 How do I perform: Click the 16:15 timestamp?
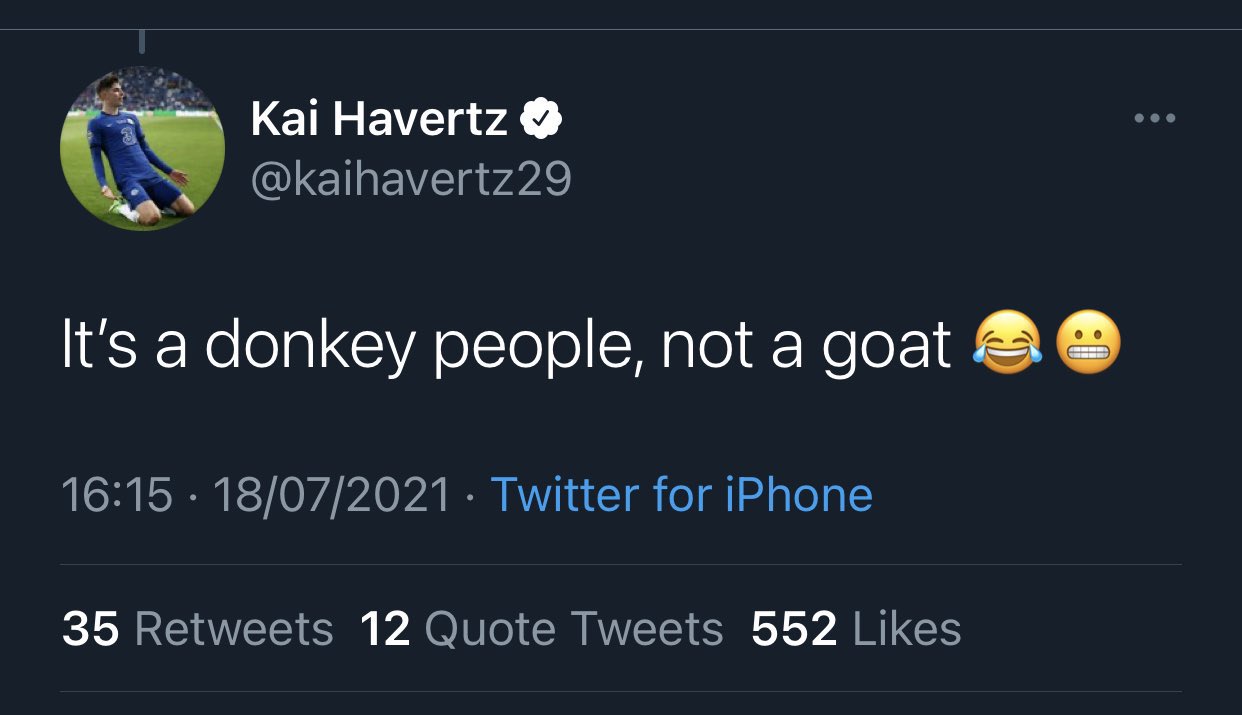tap(116, 495)
